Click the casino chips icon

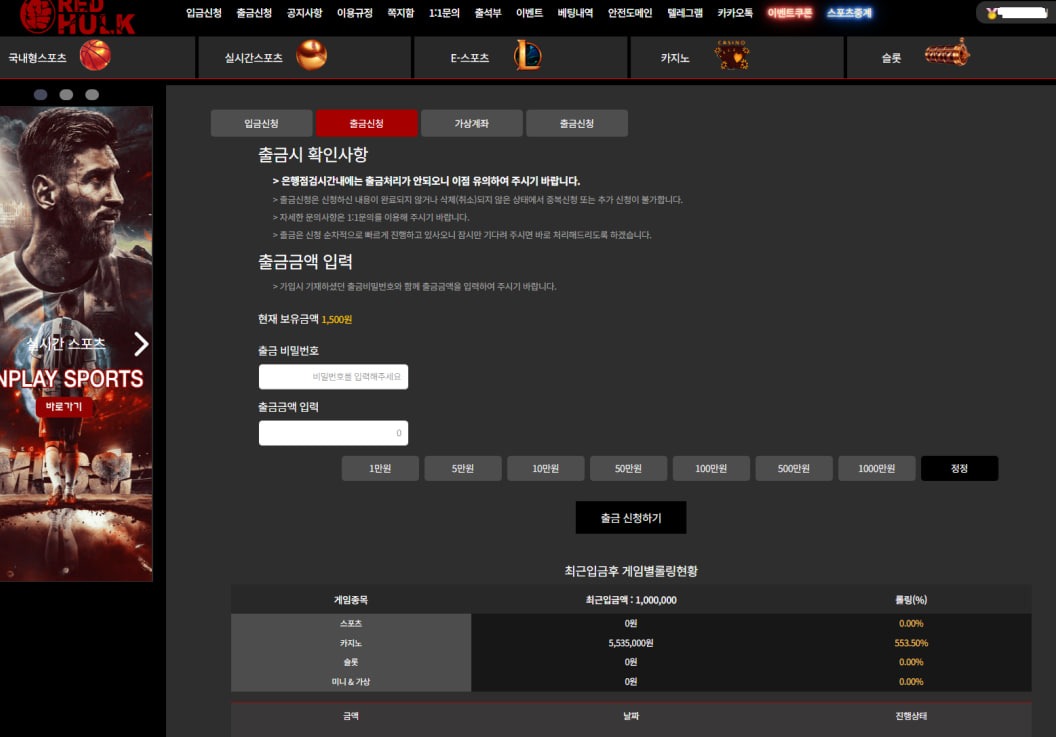732,56
